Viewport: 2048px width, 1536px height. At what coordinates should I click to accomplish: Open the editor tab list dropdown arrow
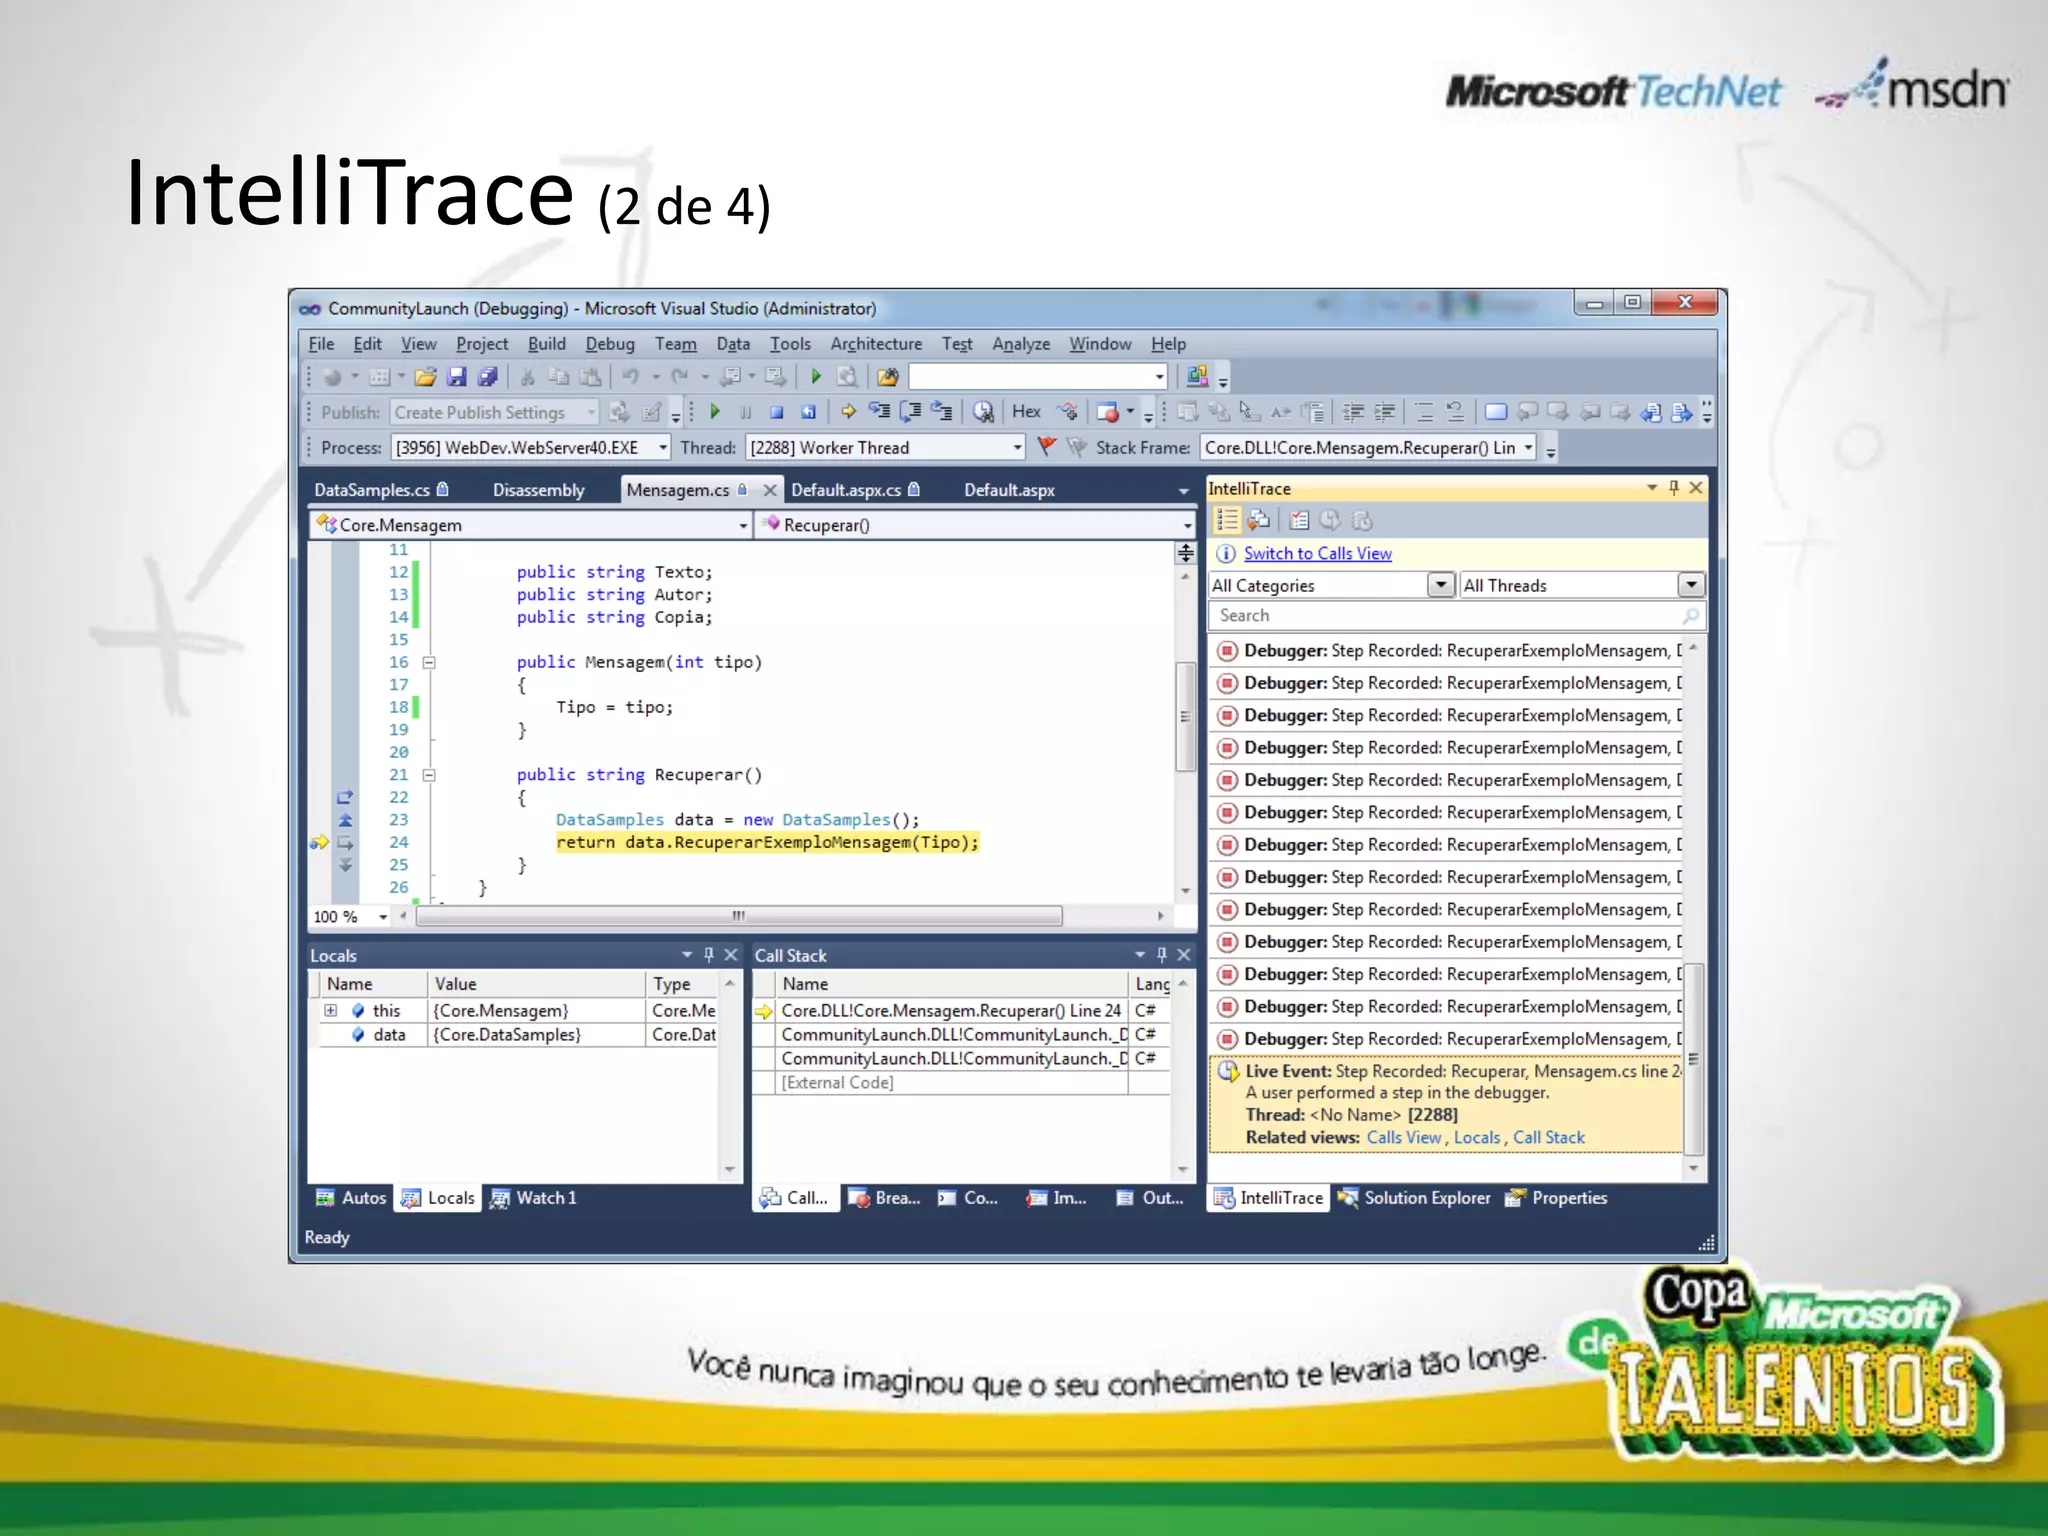coord(1184,491)
